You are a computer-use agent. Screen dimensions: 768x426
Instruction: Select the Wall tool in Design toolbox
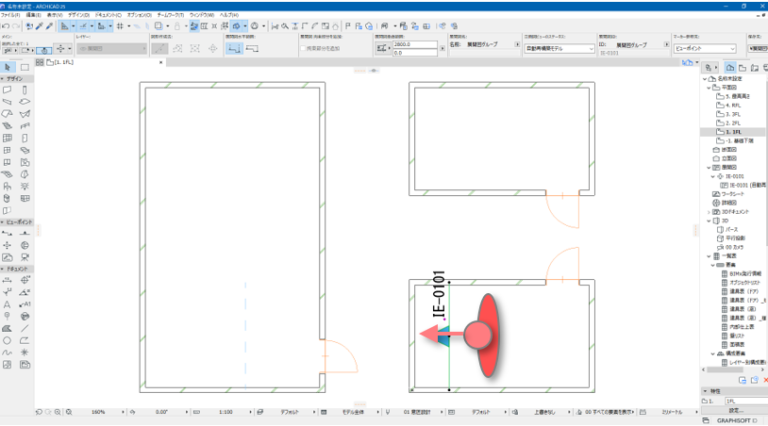point(7,90)
